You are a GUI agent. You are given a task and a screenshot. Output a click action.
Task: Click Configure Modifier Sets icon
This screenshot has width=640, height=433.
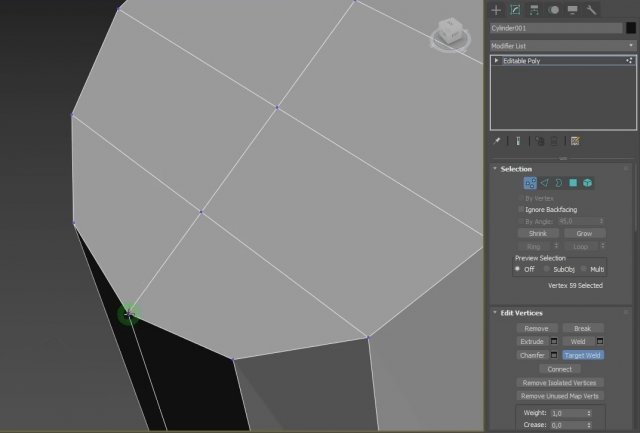click(576, 141)
